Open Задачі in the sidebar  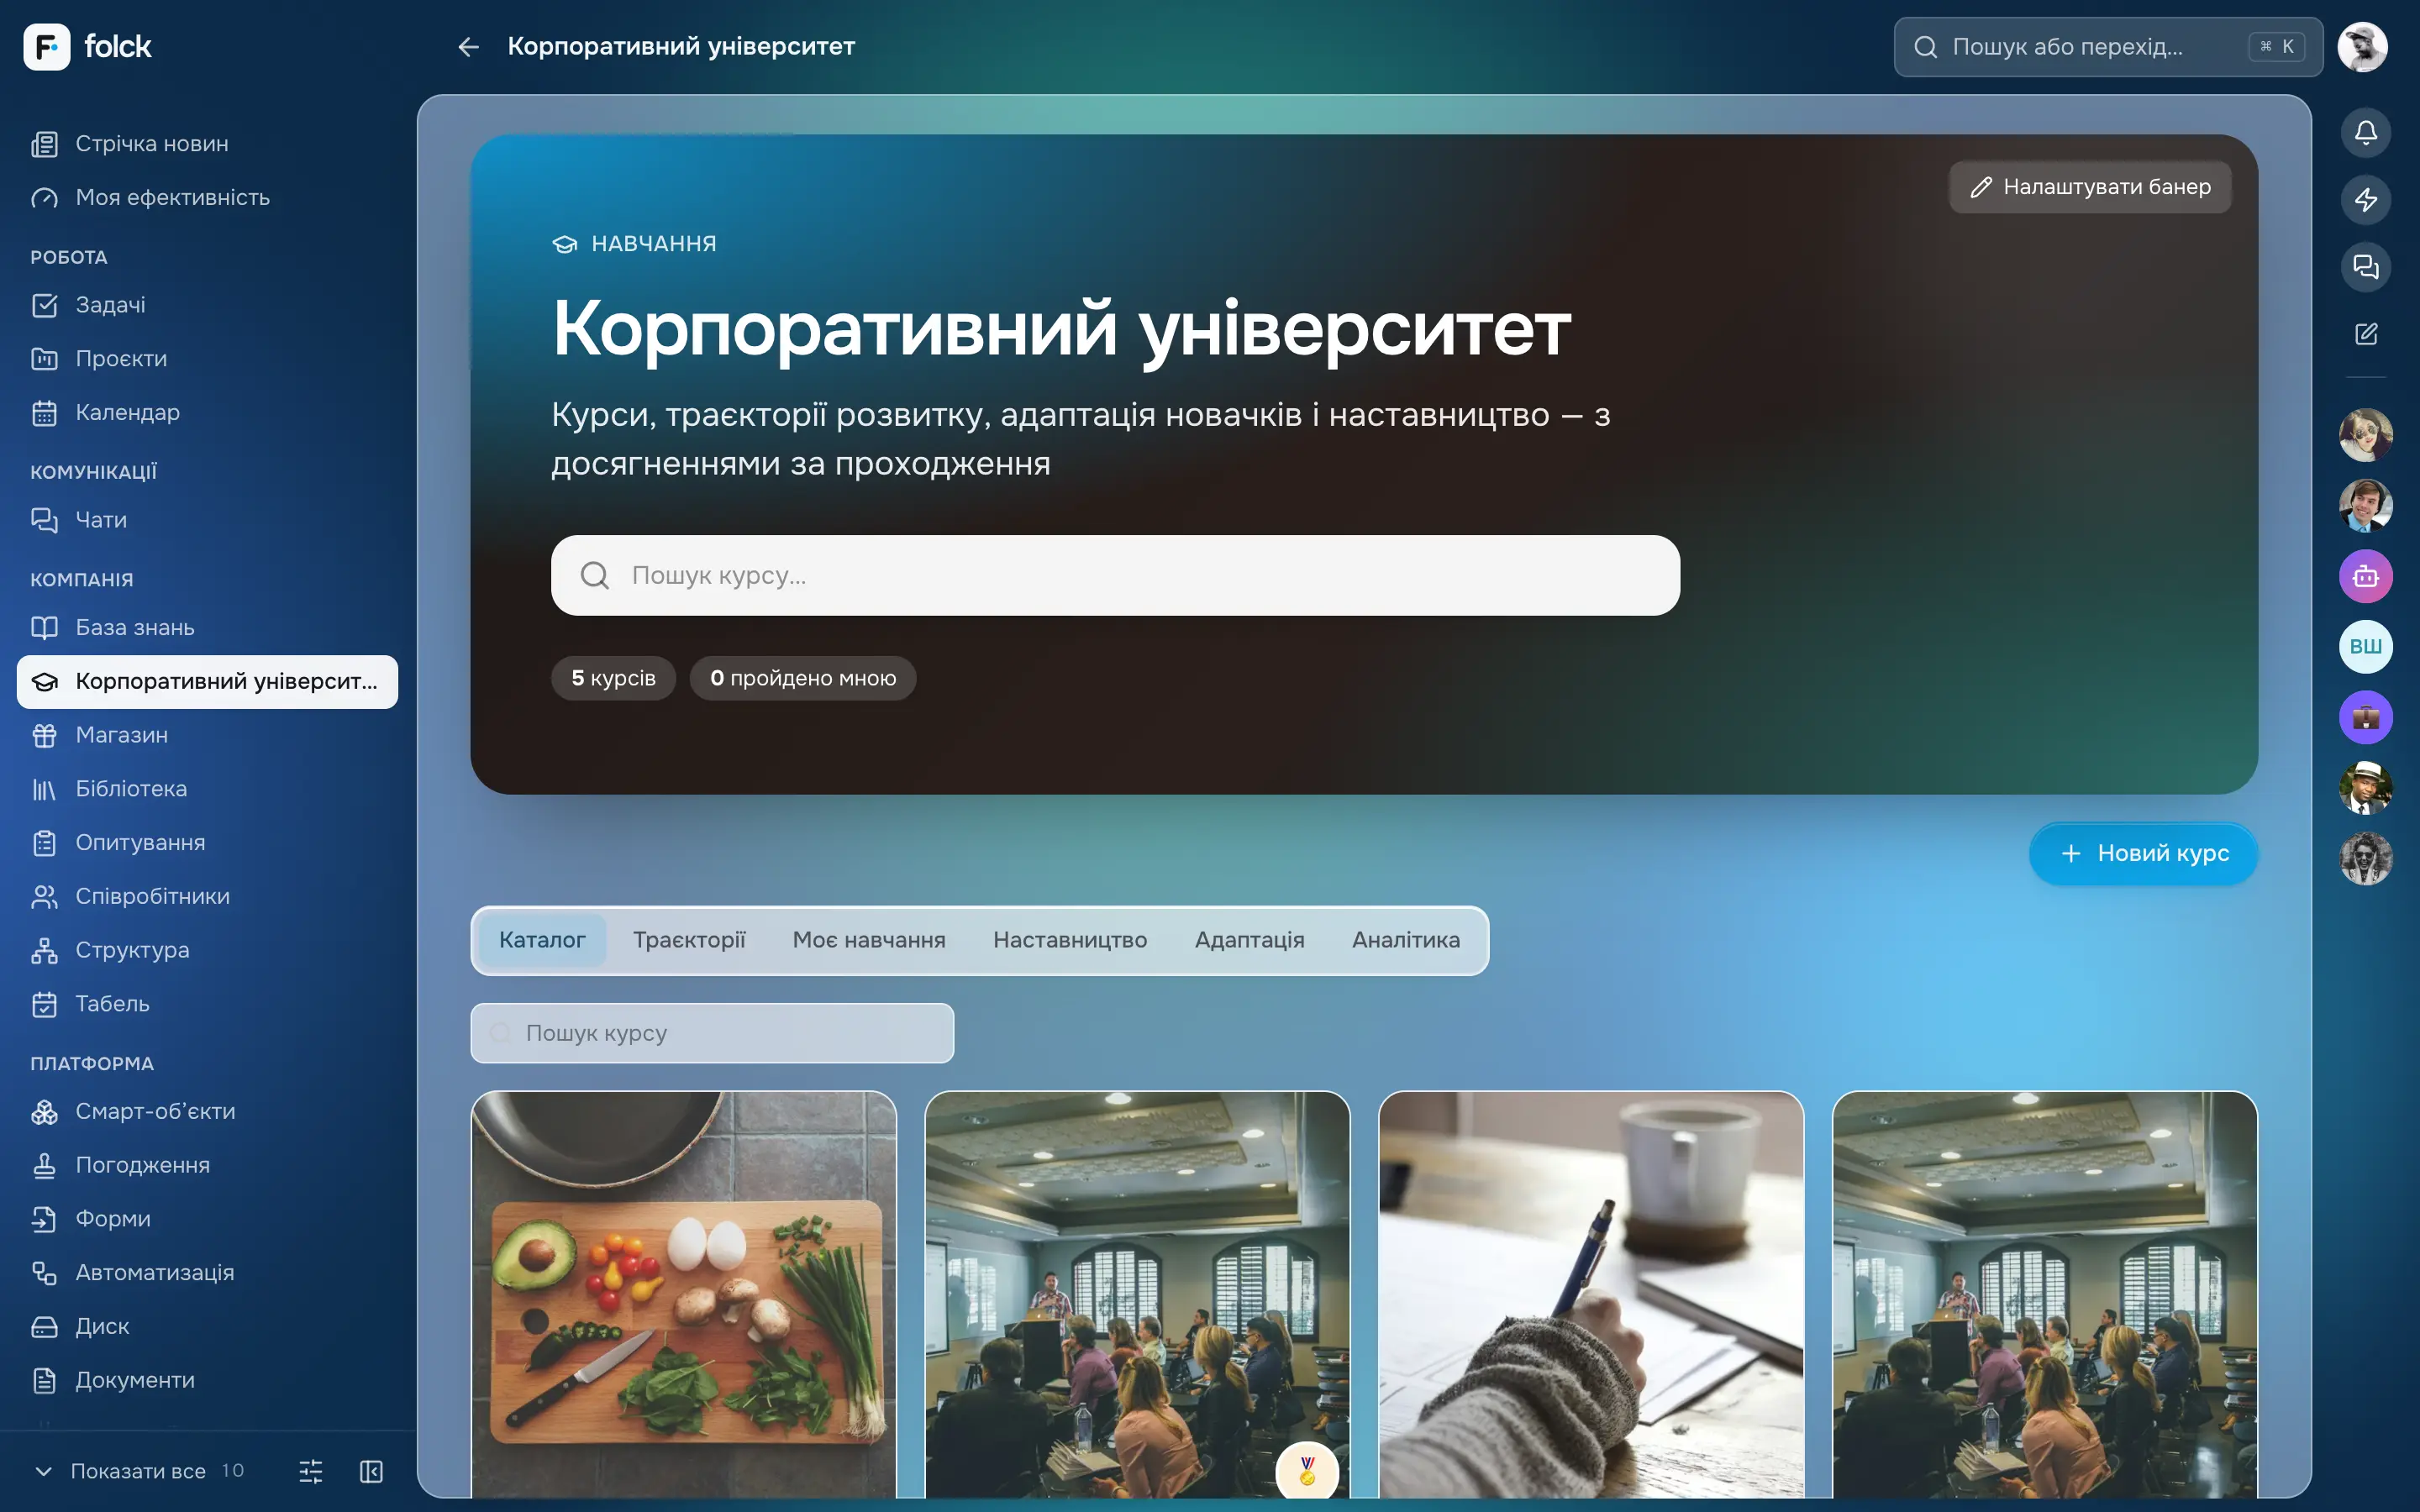pos(207,305)
